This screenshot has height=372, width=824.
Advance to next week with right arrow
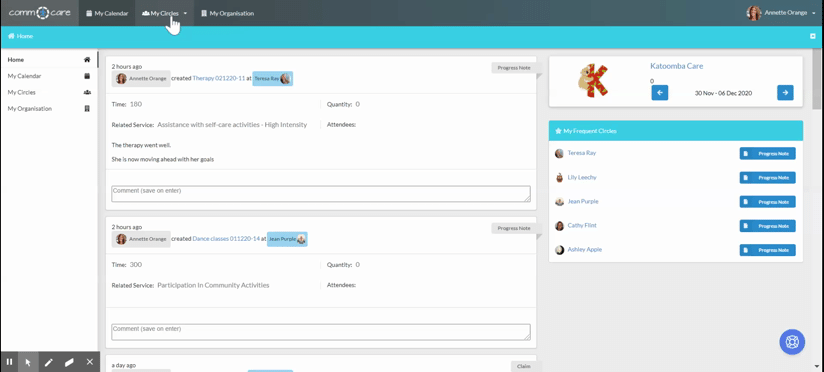[x=785, y=92]
